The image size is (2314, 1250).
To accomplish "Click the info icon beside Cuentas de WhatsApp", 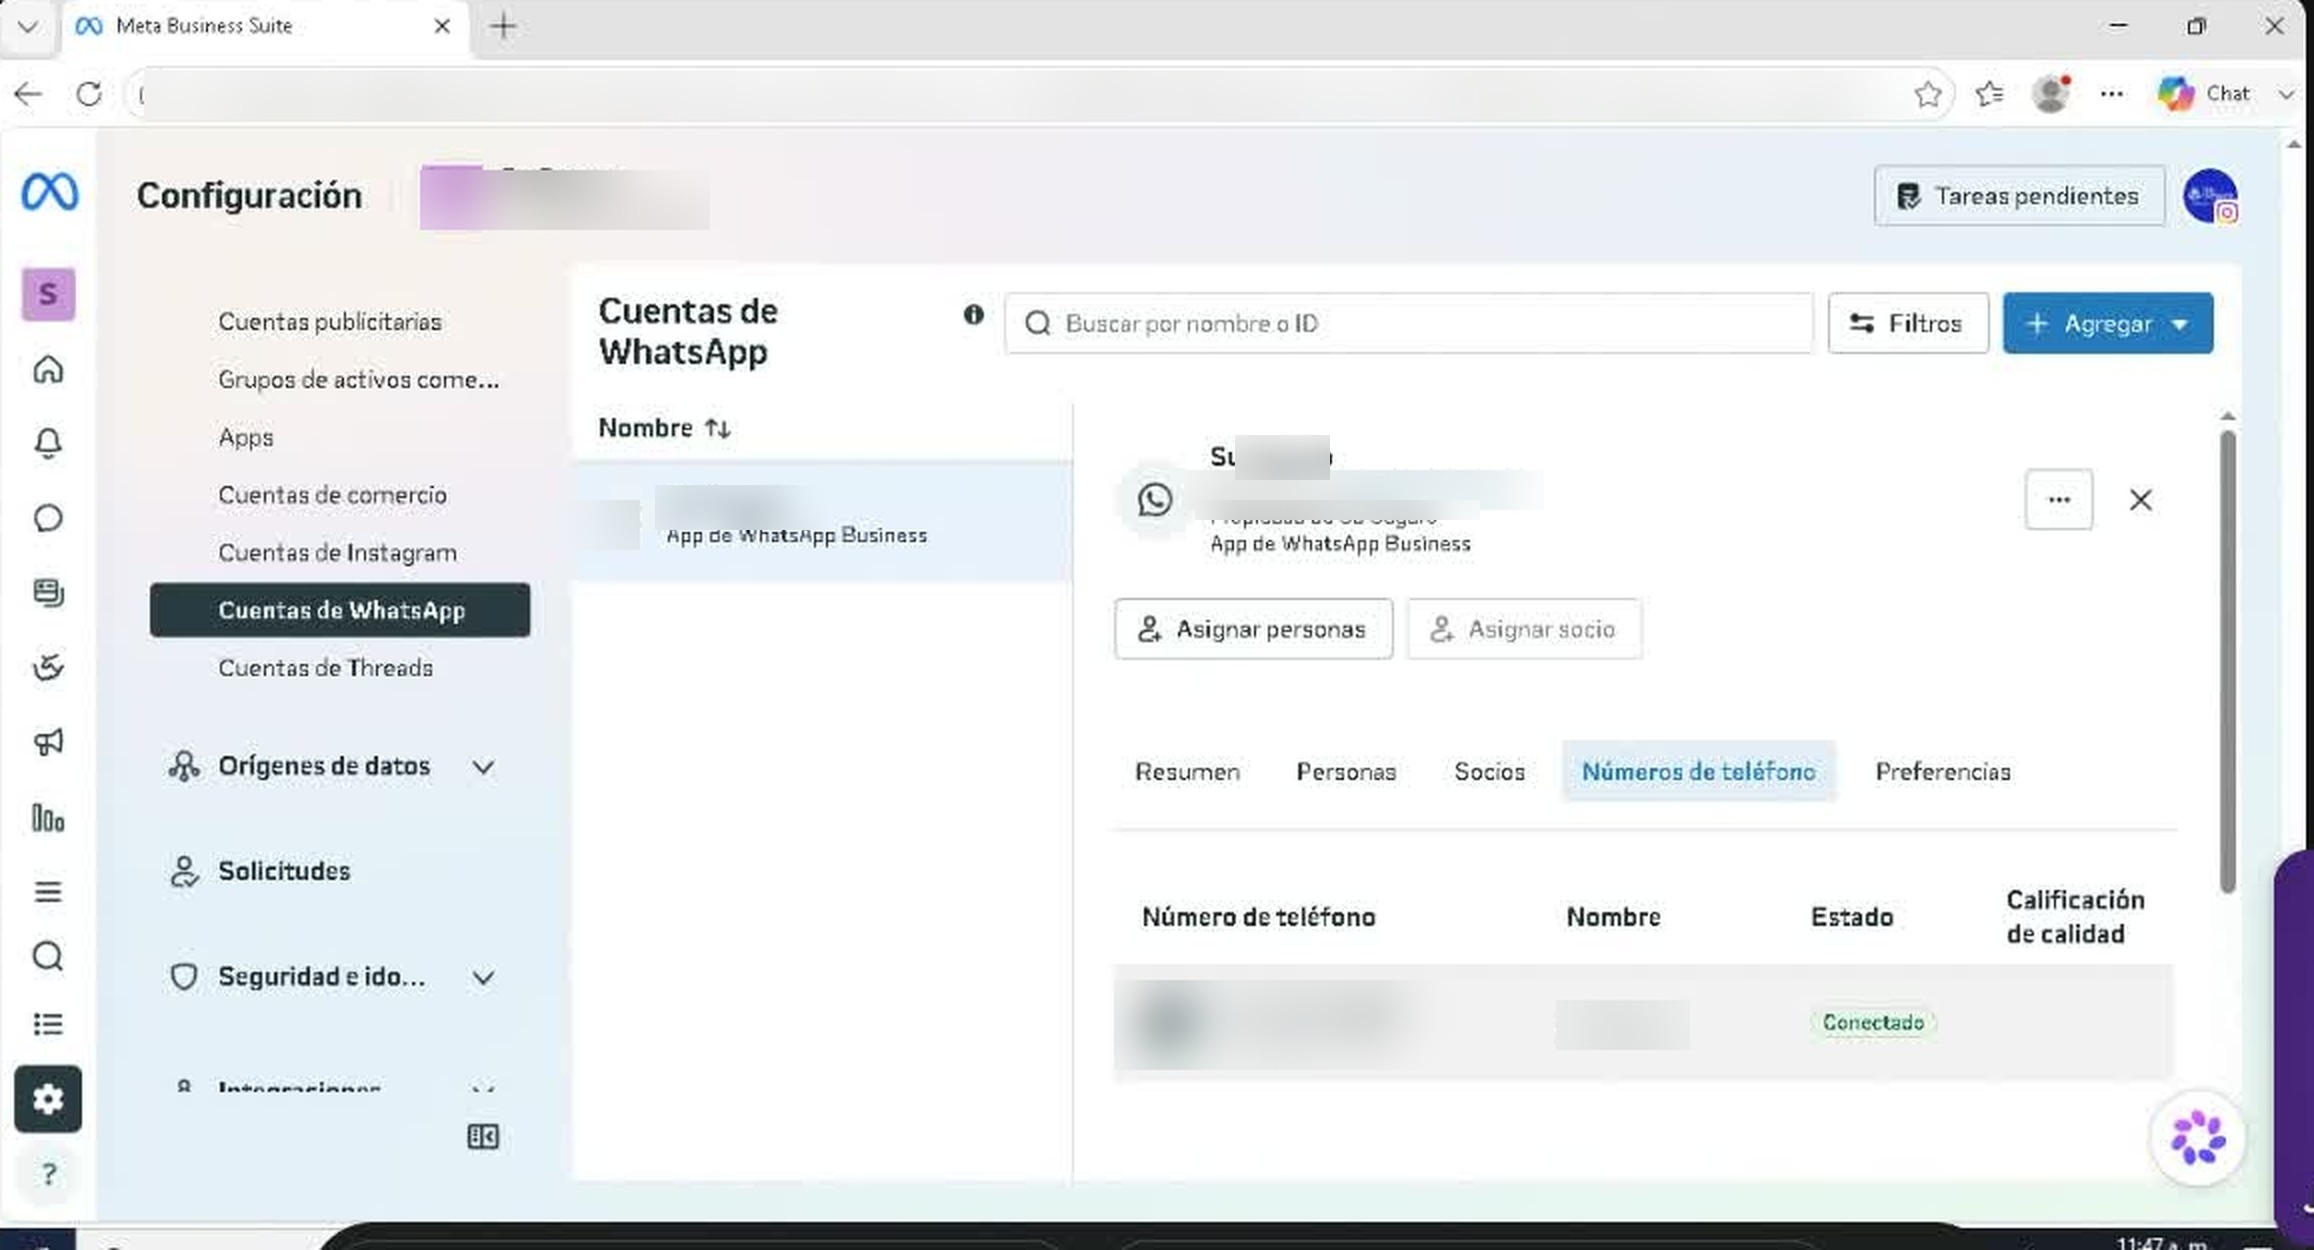I will click(973, 315).
